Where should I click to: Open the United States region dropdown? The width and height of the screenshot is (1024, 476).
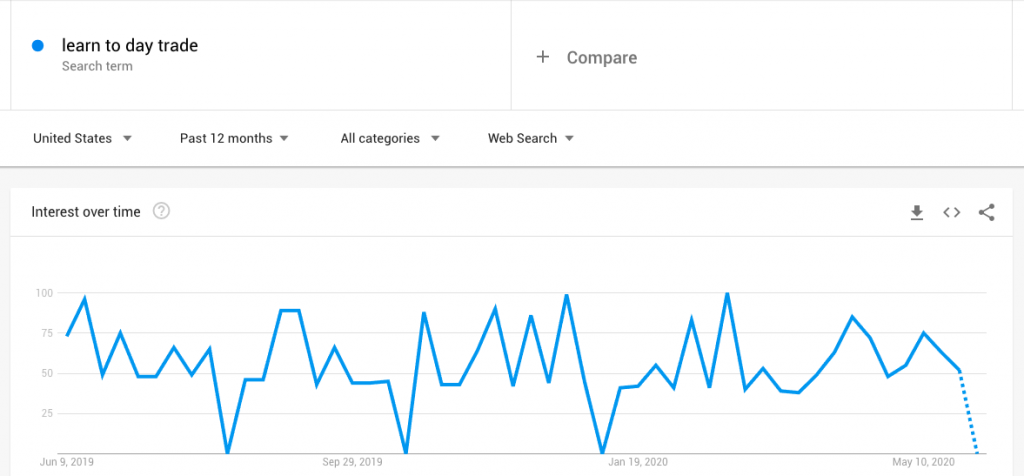click(x=82, y=138)
